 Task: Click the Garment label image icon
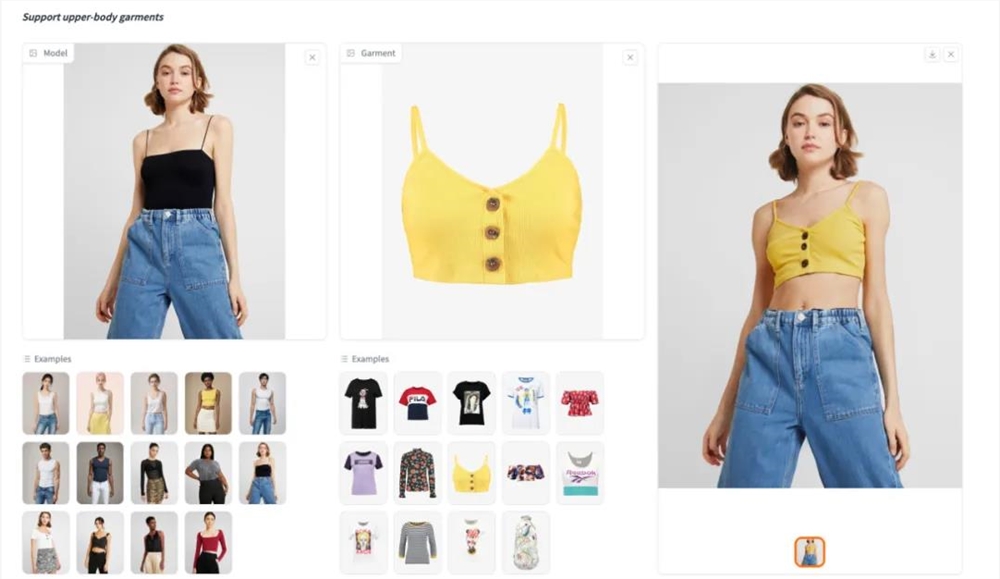click(351, 53)
